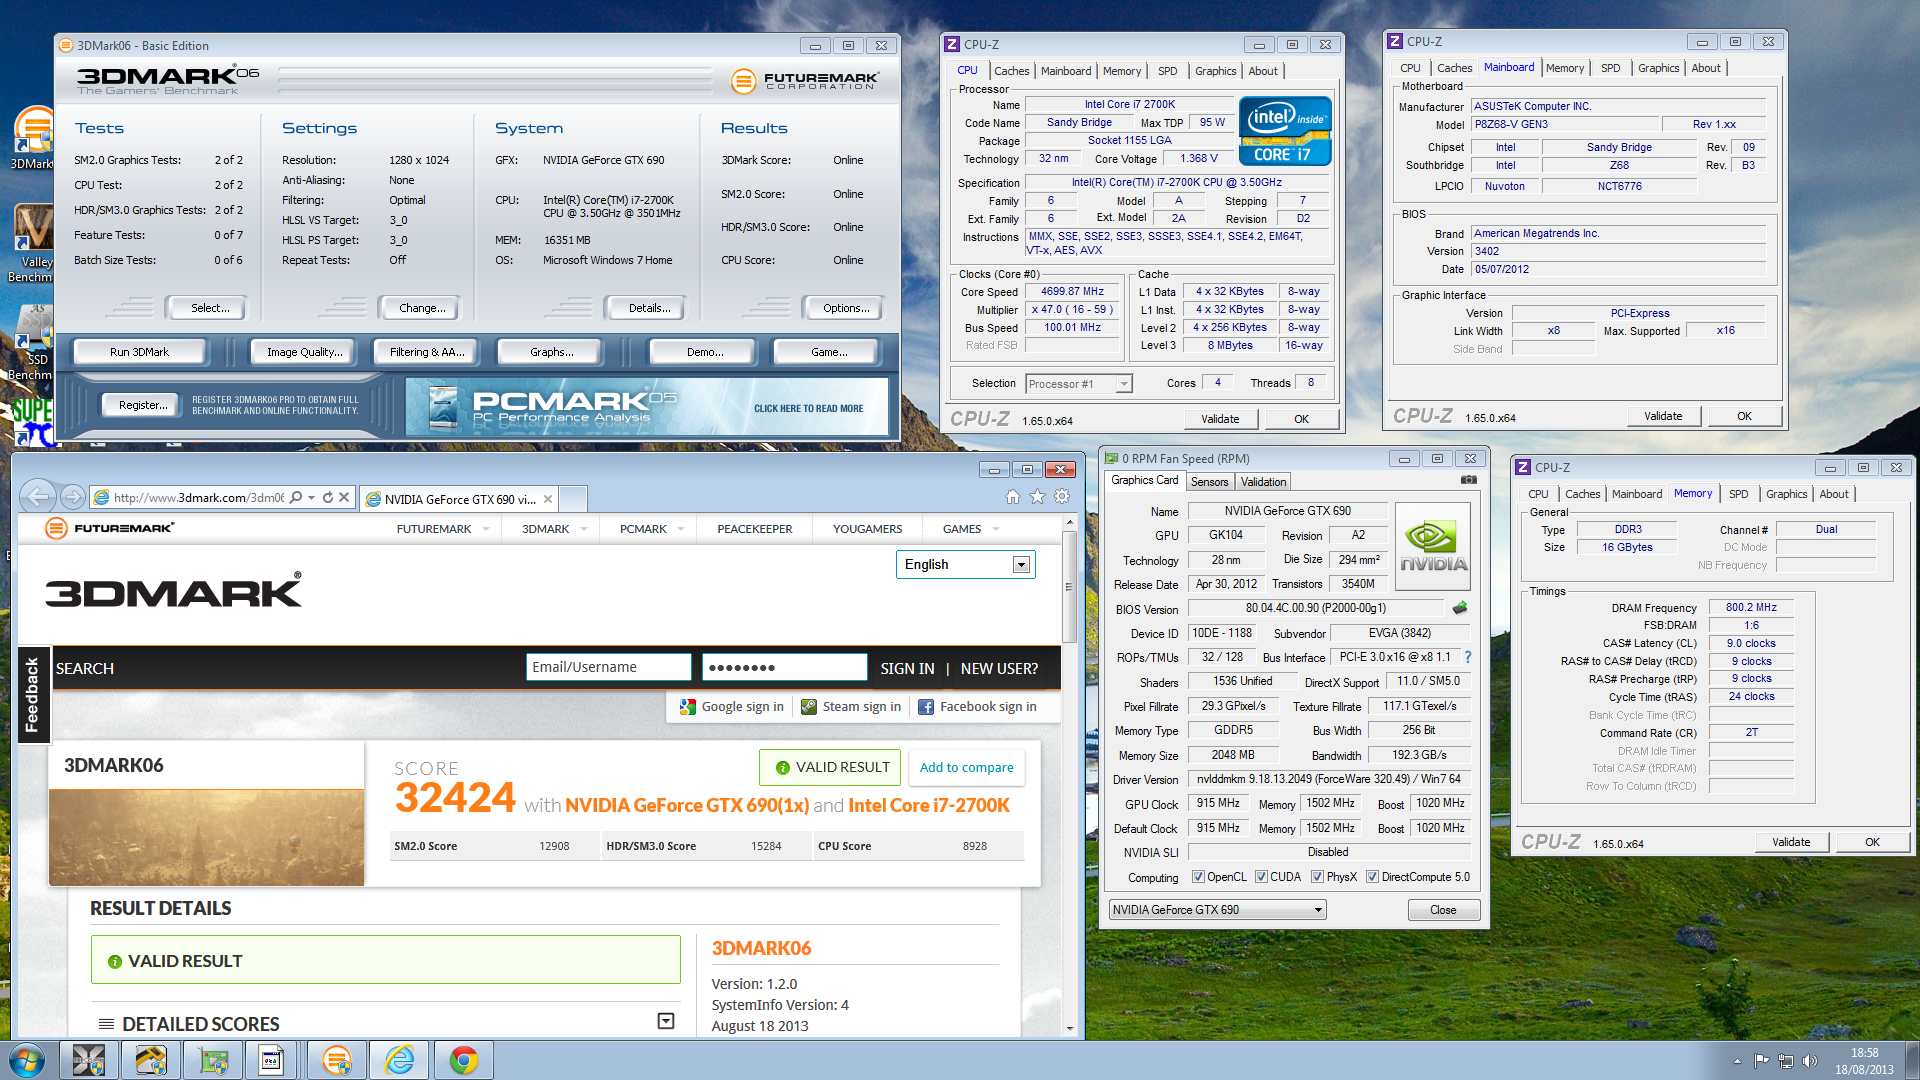Screen dimensions: 1920x1080
Task: Open Internet Explorer from the taskbar
Action: [400, 1060]
